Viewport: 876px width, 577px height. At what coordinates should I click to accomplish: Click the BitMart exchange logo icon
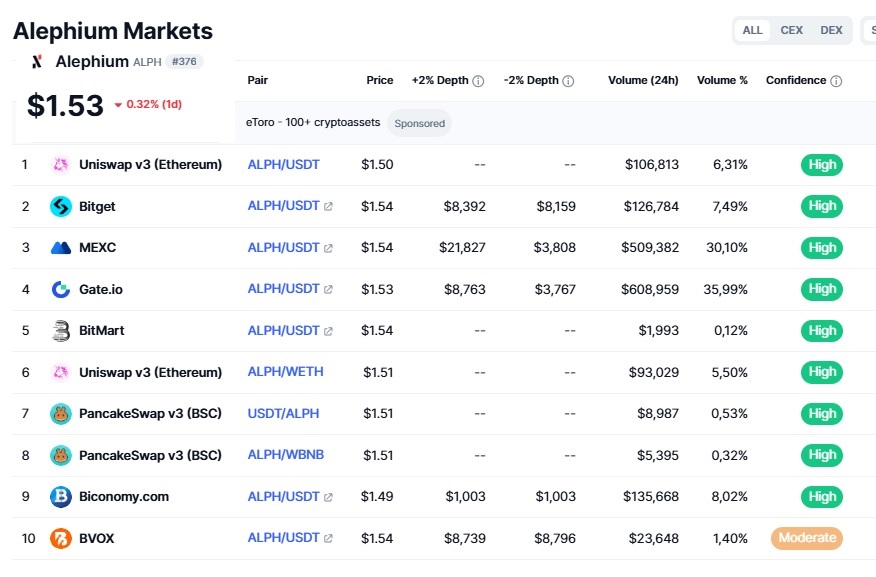[x=61, y=331]
